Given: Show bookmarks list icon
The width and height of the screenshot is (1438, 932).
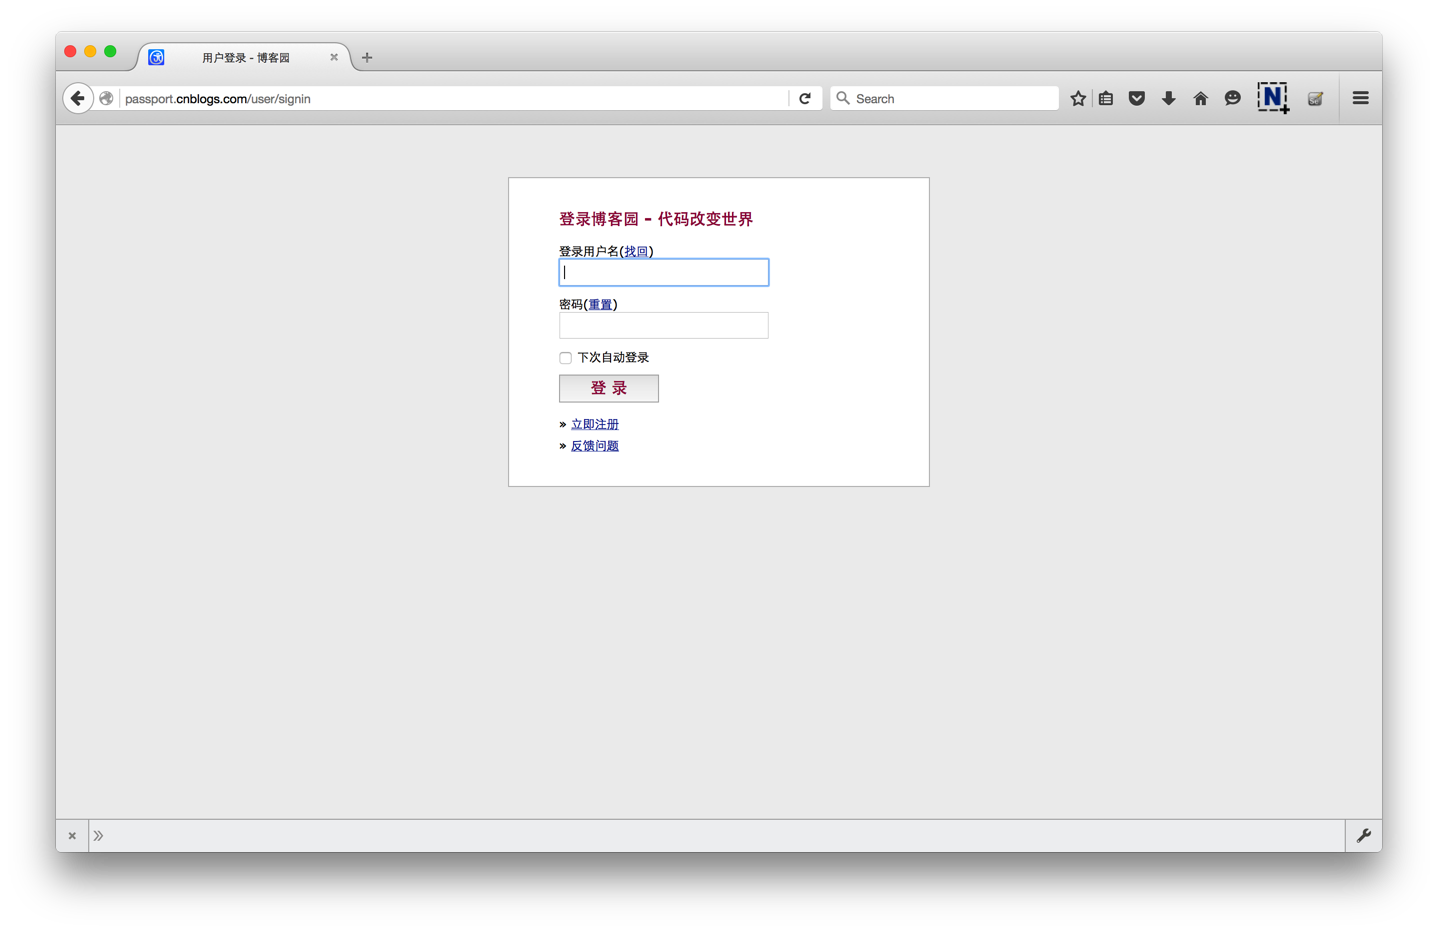Looking at the screenshot, I should pyautogui.click(x=1106, y=98).
